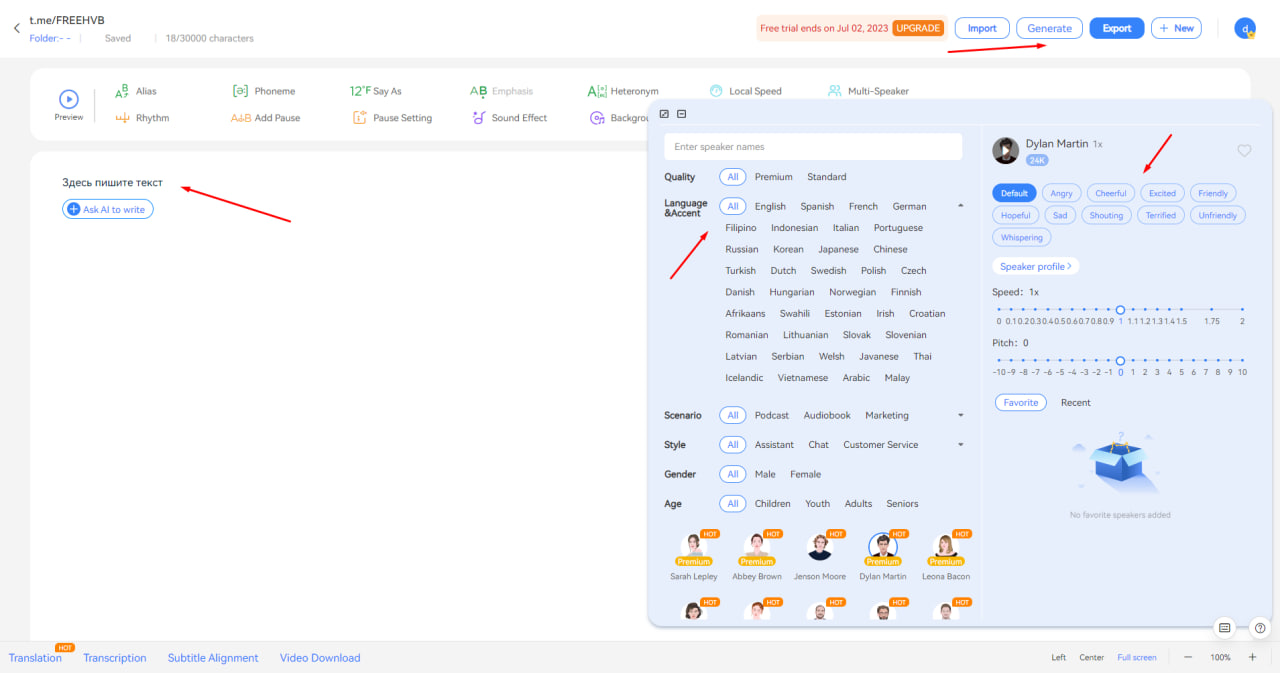Open Pause Setting tool
The width and height of the screenshot is (1280, 673).
click(x=392, y=118)
